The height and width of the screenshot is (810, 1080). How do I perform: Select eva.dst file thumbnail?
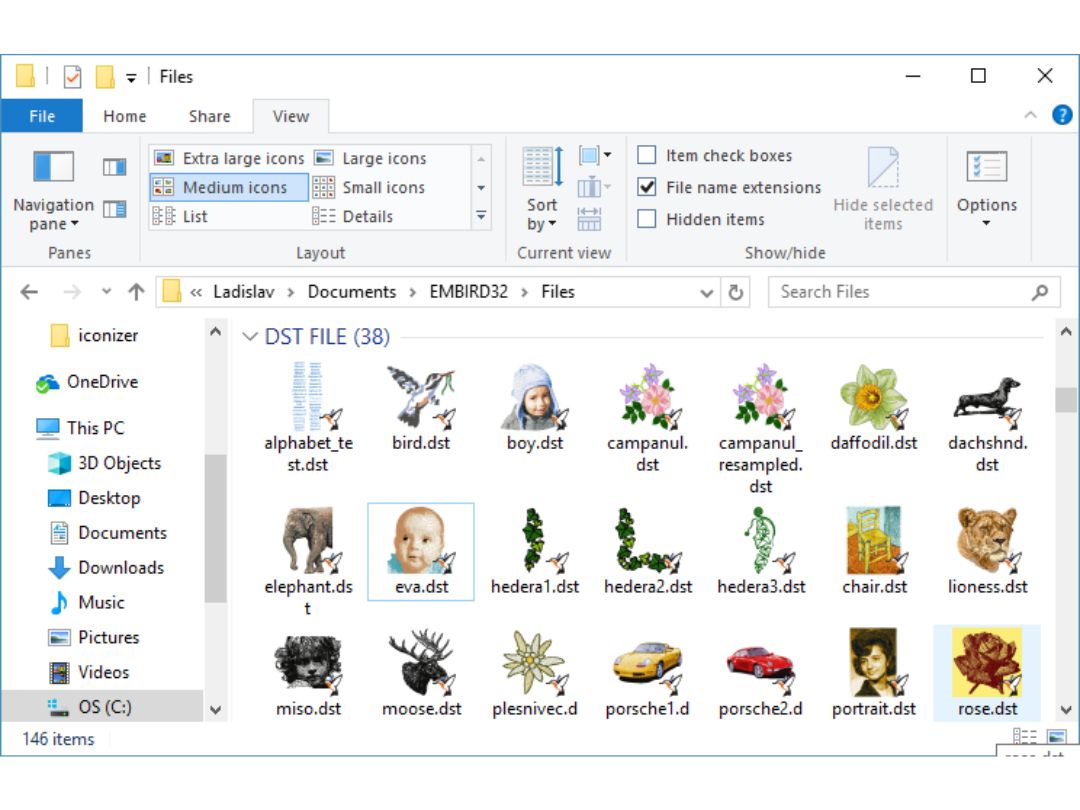tap(421, 552)
